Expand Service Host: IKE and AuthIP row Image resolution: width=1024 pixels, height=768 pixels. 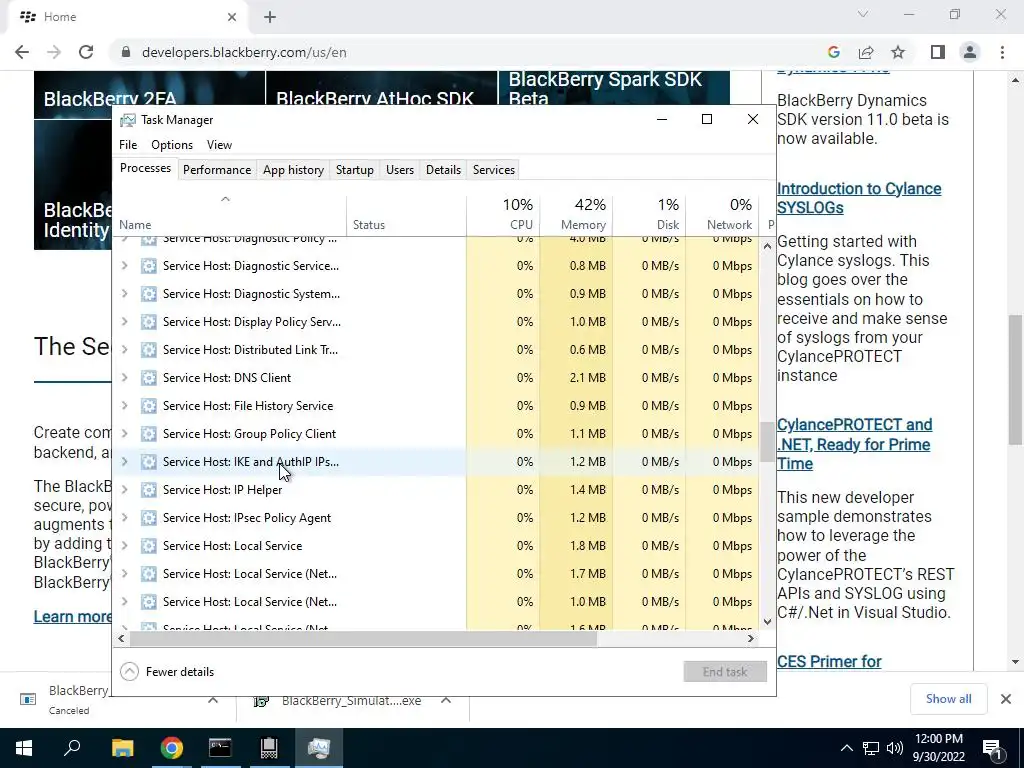point(124,462)
